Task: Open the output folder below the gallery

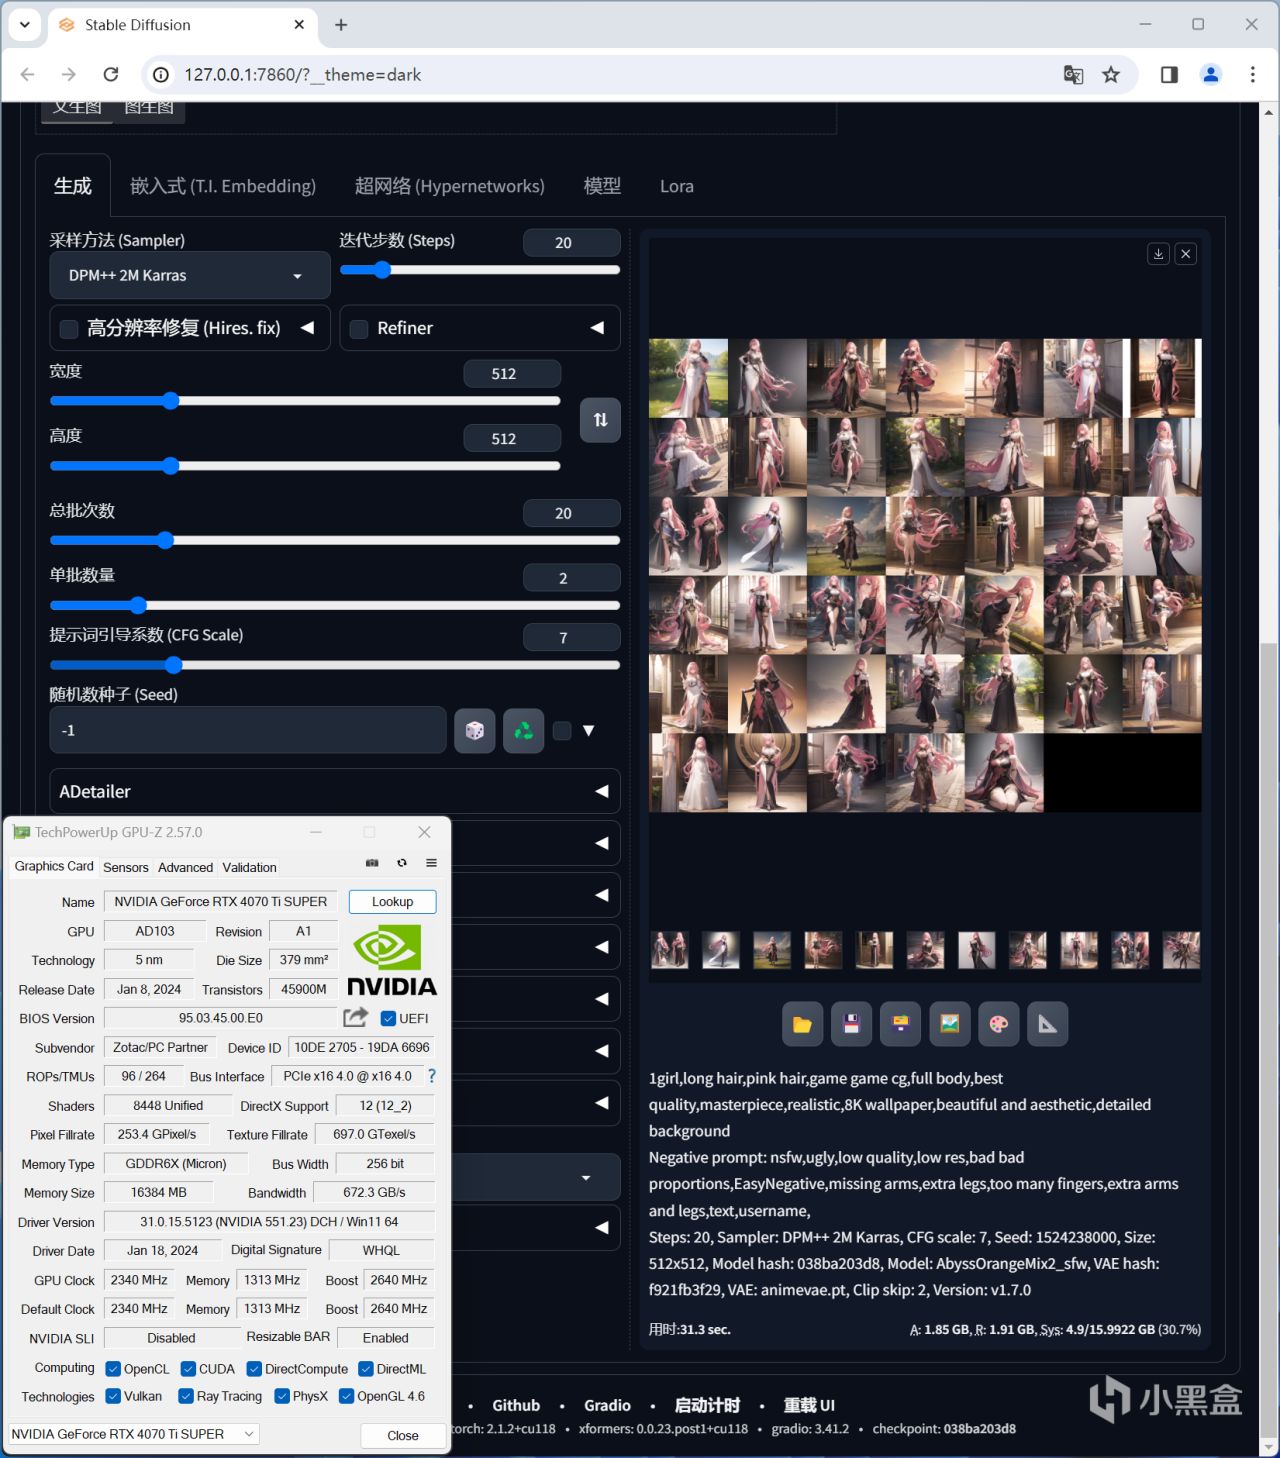Action: pyautogui.click(x=802, y=1024)
